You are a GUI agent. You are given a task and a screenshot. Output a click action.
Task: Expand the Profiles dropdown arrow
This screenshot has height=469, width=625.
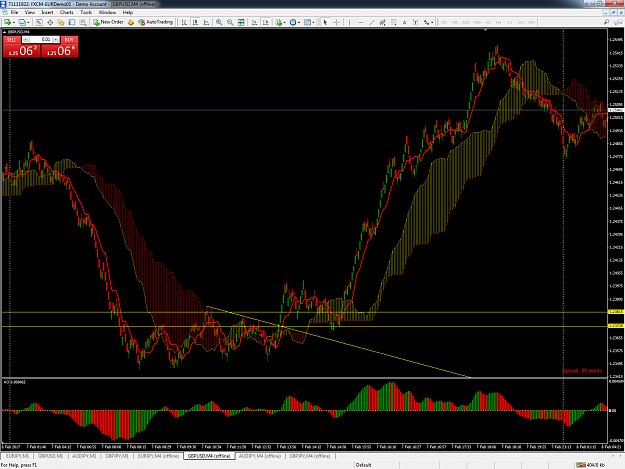(28, 23)
